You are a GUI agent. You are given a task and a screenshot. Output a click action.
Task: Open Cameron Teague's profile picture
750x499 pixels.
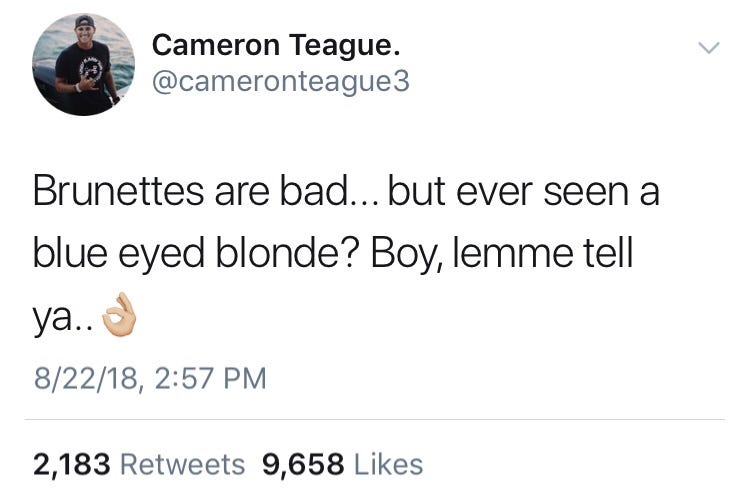coord(84,65)
